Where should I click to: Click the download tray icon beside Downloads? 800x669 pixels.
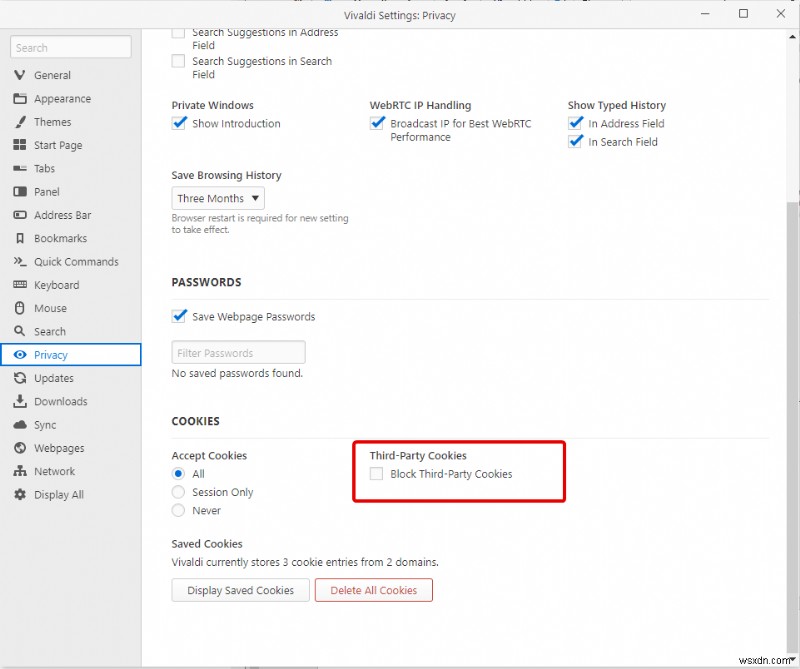point(20,401)
